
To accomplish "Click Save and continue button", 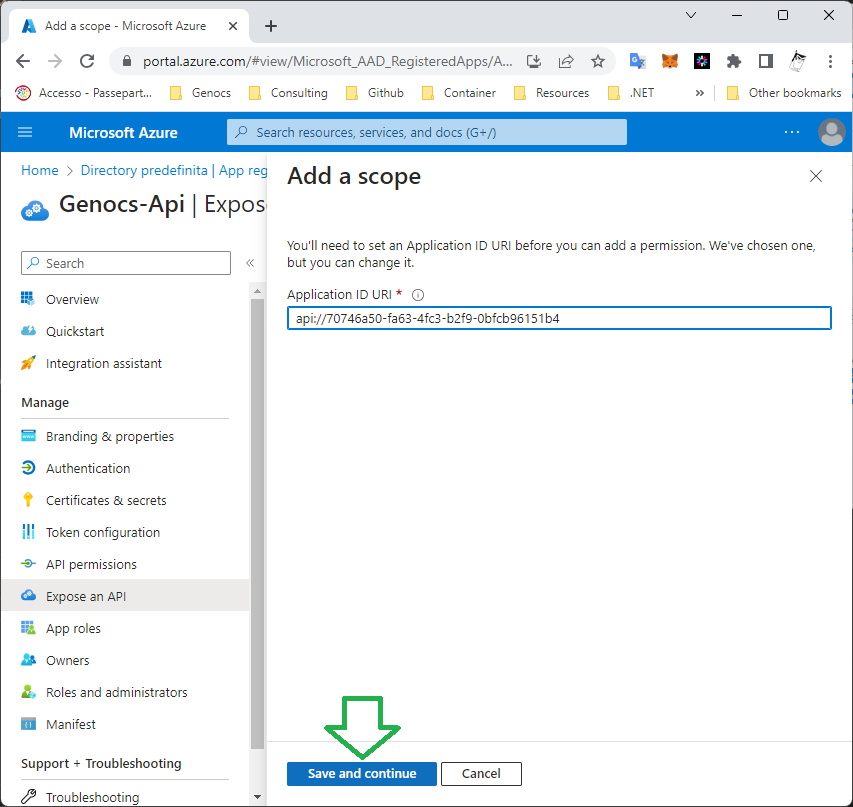I will [x=362, y=773].
